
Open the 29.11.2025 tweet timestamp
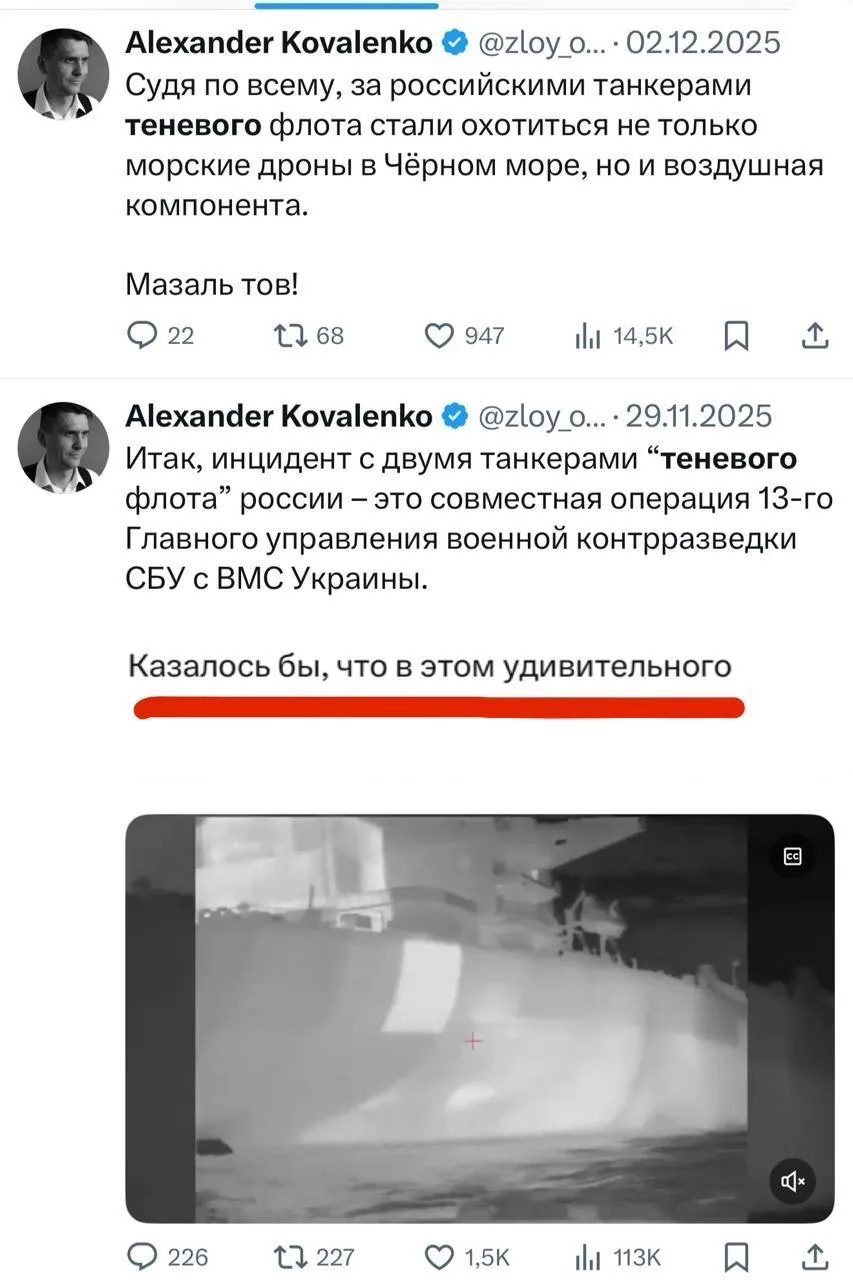click(698, 416)
